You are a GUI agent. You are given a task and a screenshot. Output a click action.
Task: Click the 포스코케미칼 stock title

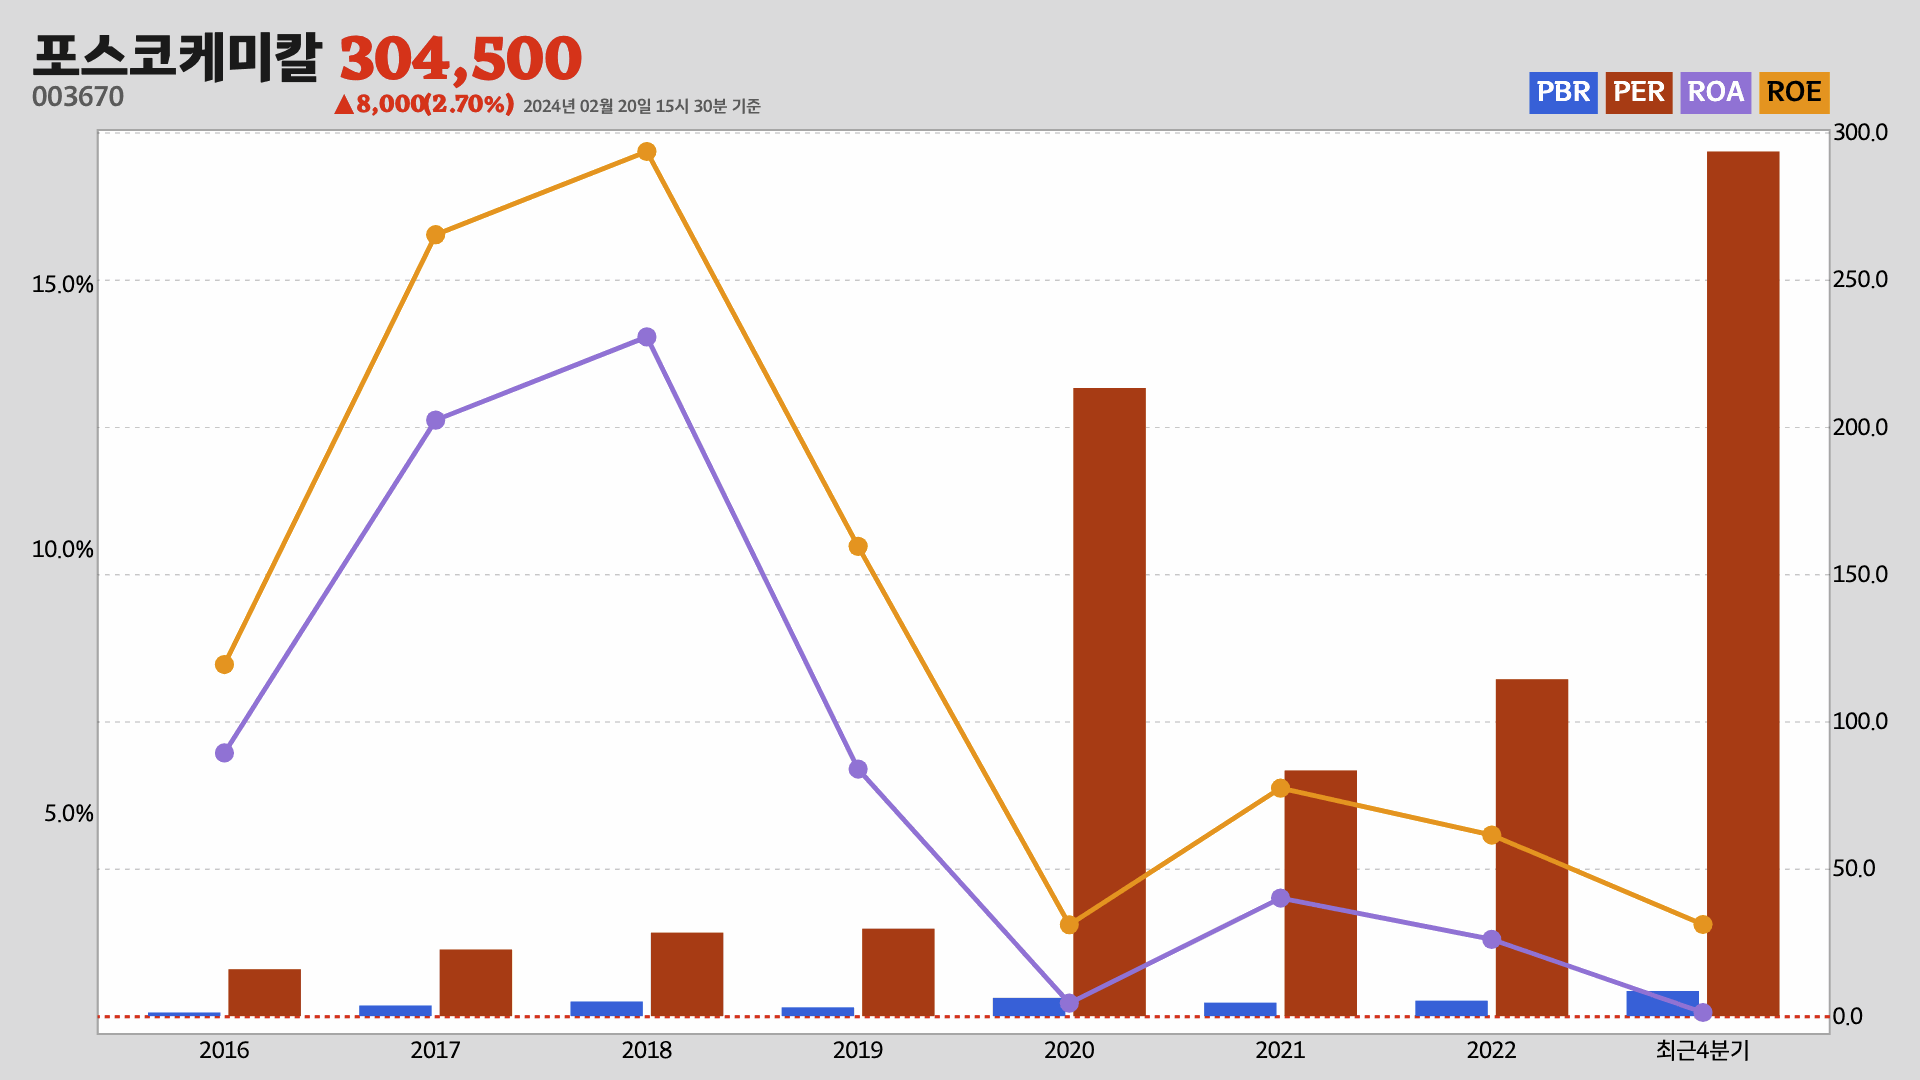pyautogui.click(x=177, y=56)
